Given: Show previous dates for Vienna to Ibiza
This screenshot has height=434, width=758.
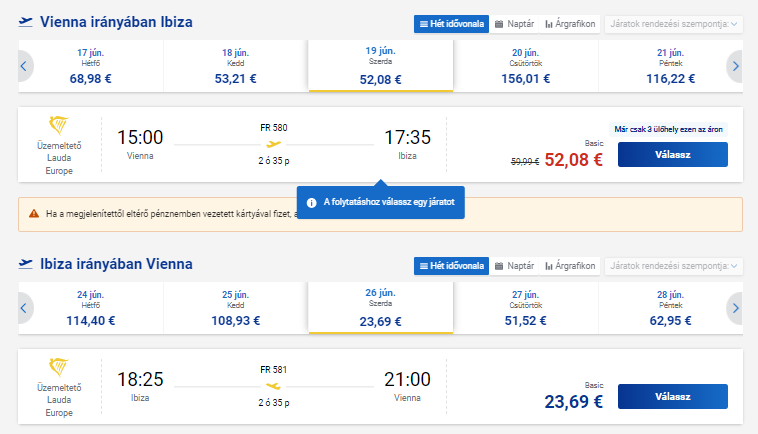Looking at the screenshot, I should 24,66.
